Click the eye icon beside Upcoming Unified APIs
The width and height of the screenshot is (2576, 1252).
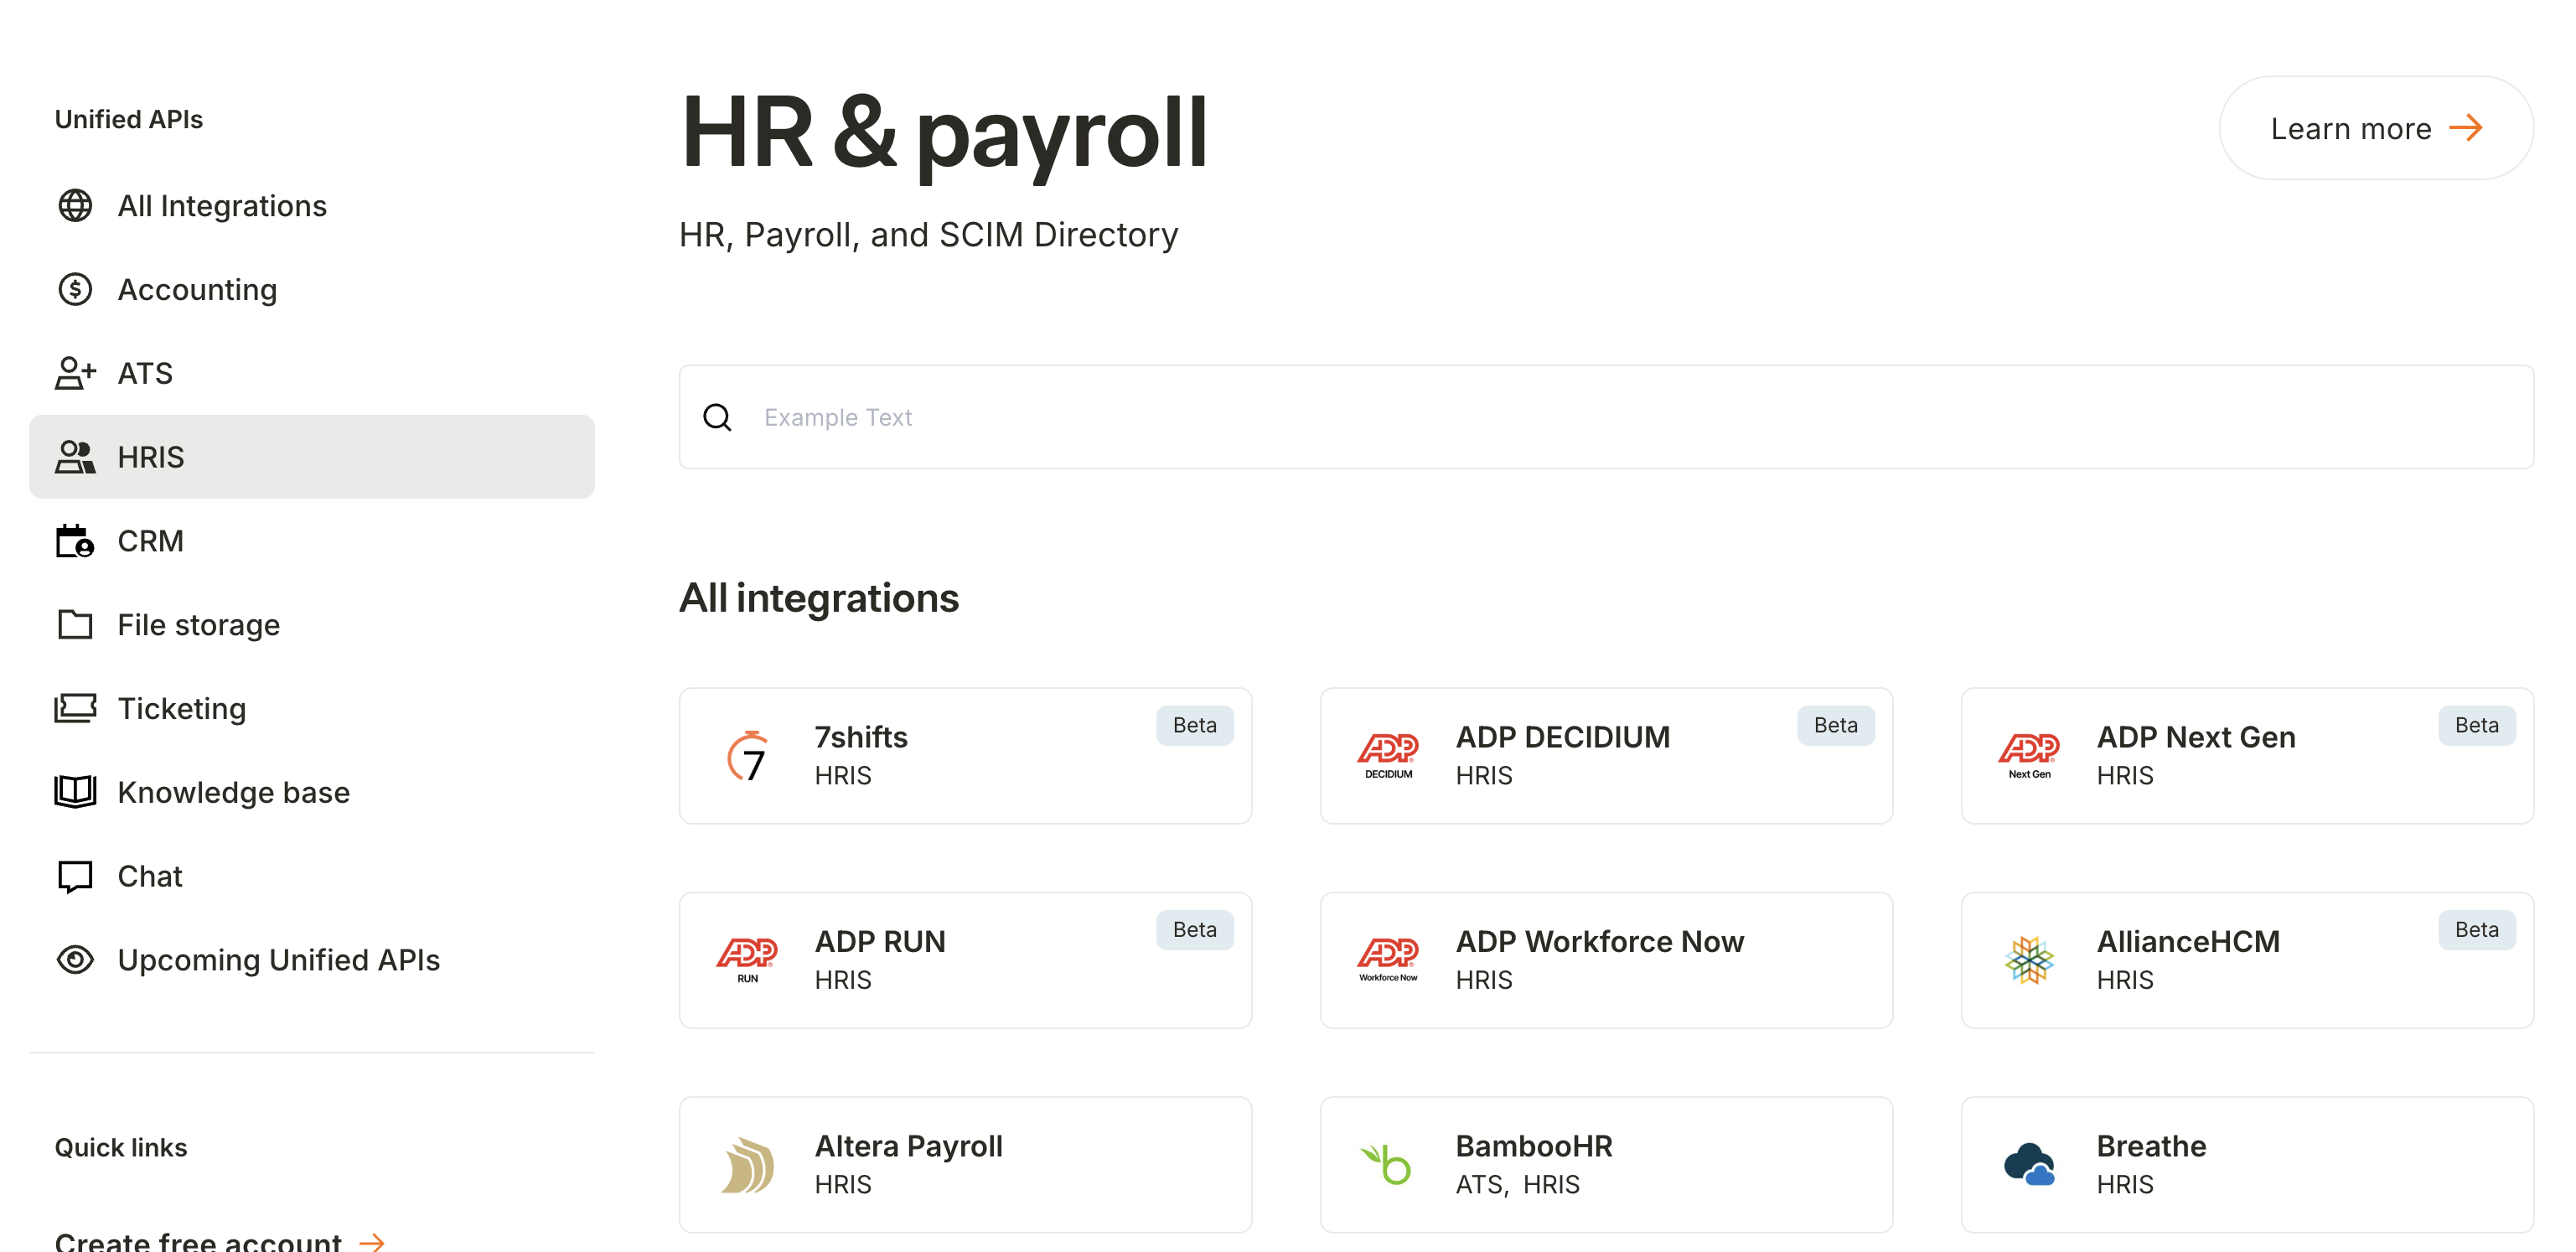click(x=75, y=960)
